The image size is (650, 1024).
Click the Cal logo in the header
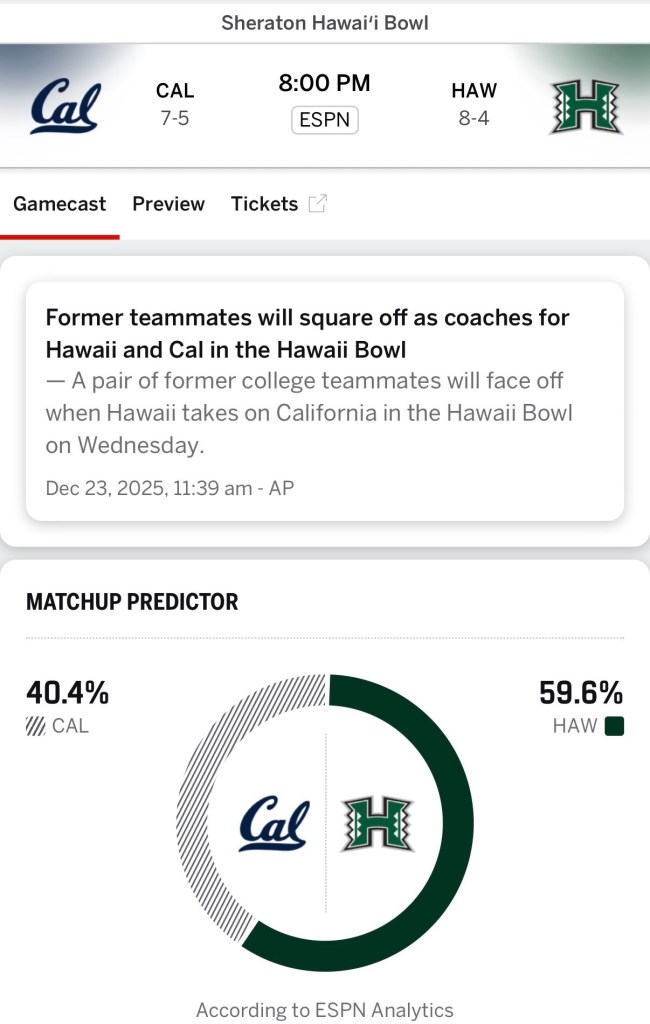point(65,106)
